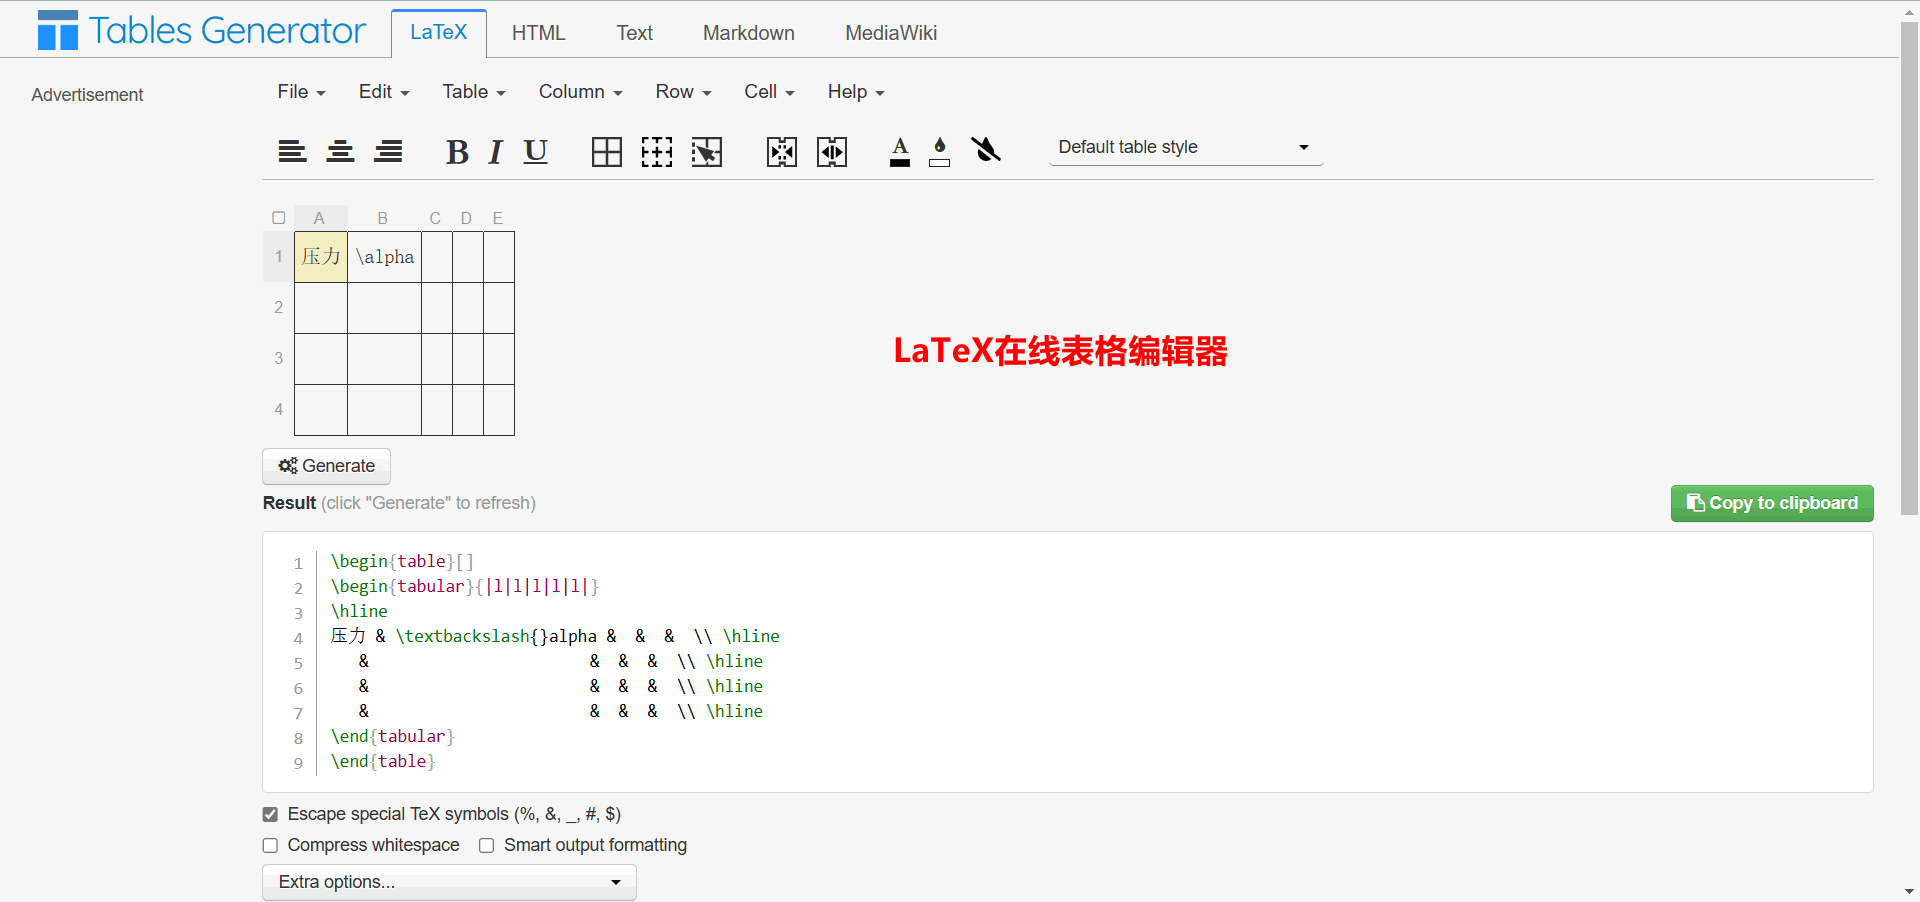Select column header B

383,218
